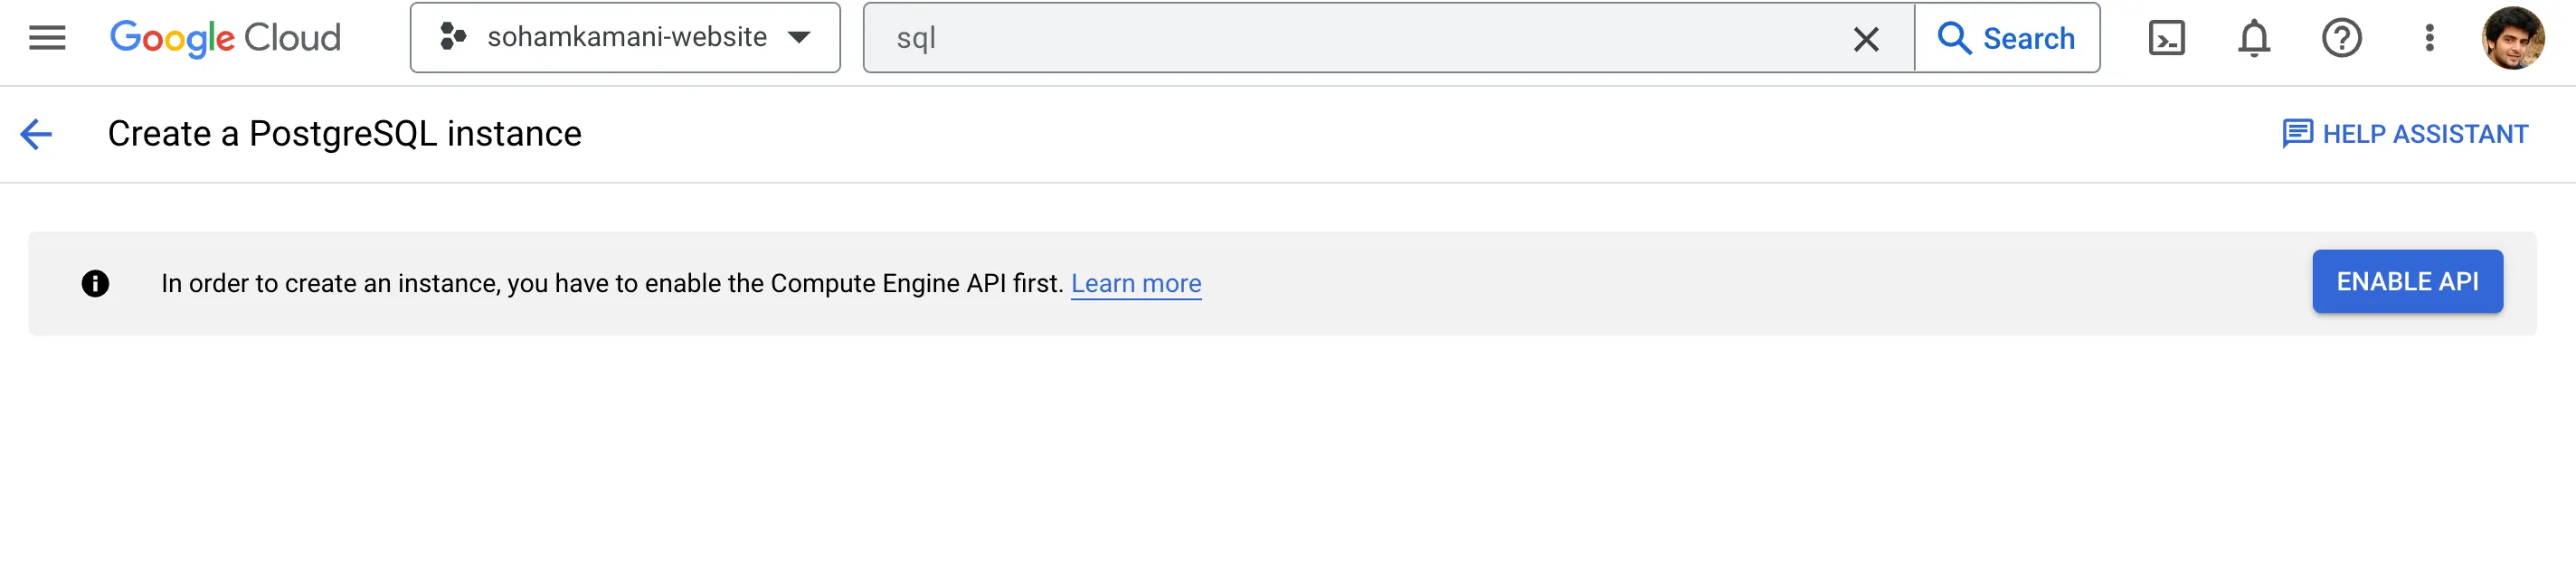Open the Help Assistant panel
The width and height of the screenshot is (2576, 577).
point(2405,134)
